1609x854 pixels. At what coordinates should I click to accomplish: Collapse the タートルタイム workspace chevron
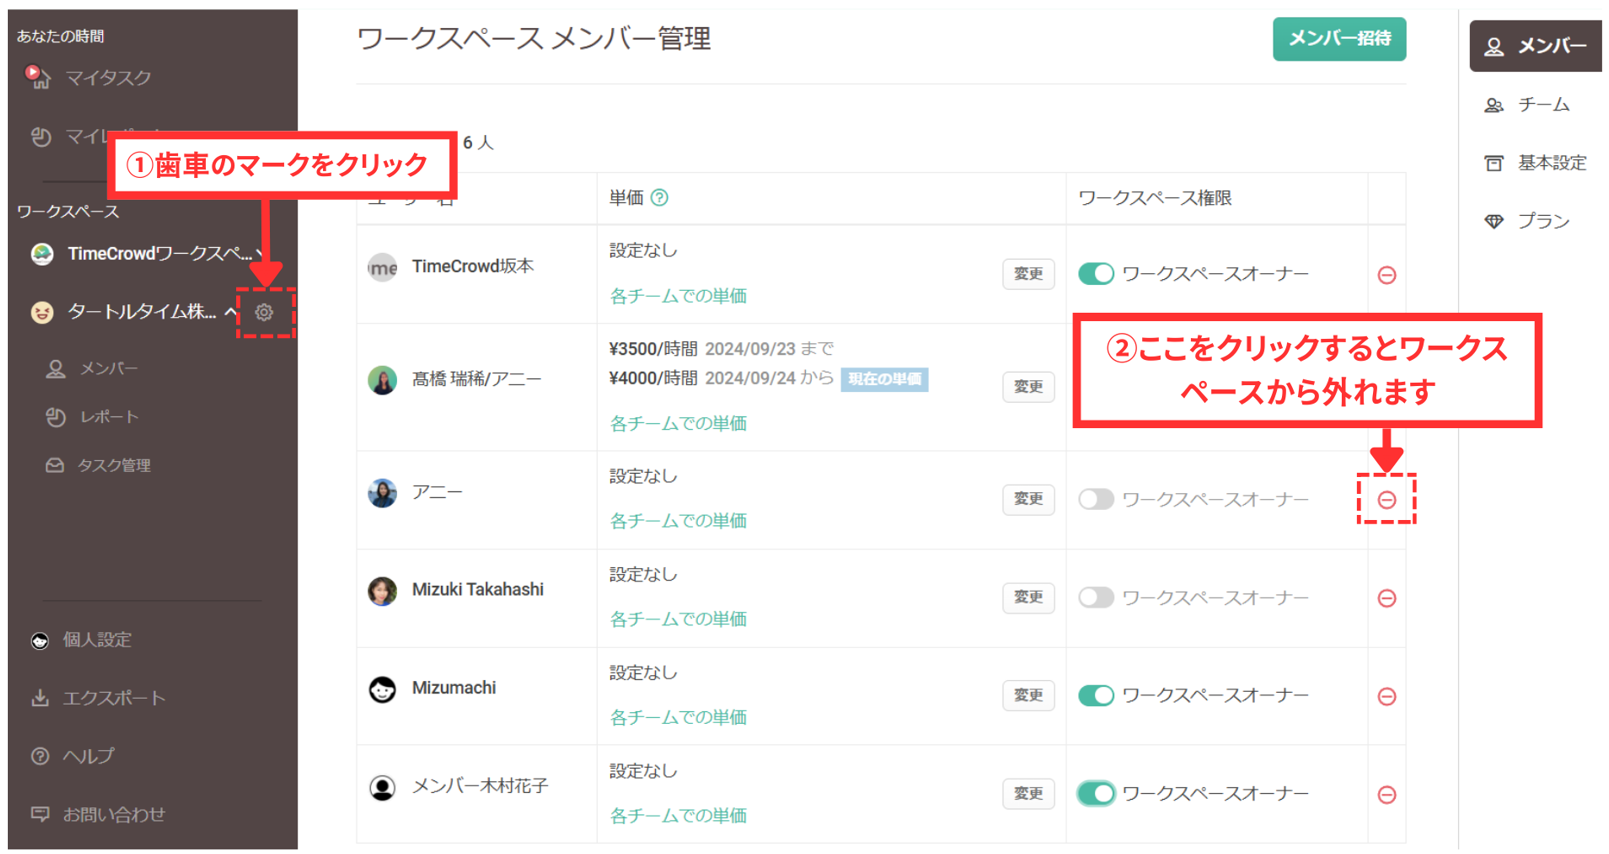coord(231,312)
